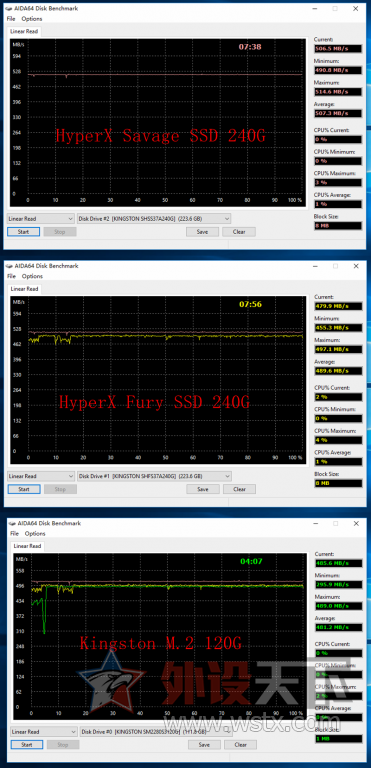Start benchmark in the Disk Drive #2 window
This screenshot has height=768, width=371.
(24, 232)
